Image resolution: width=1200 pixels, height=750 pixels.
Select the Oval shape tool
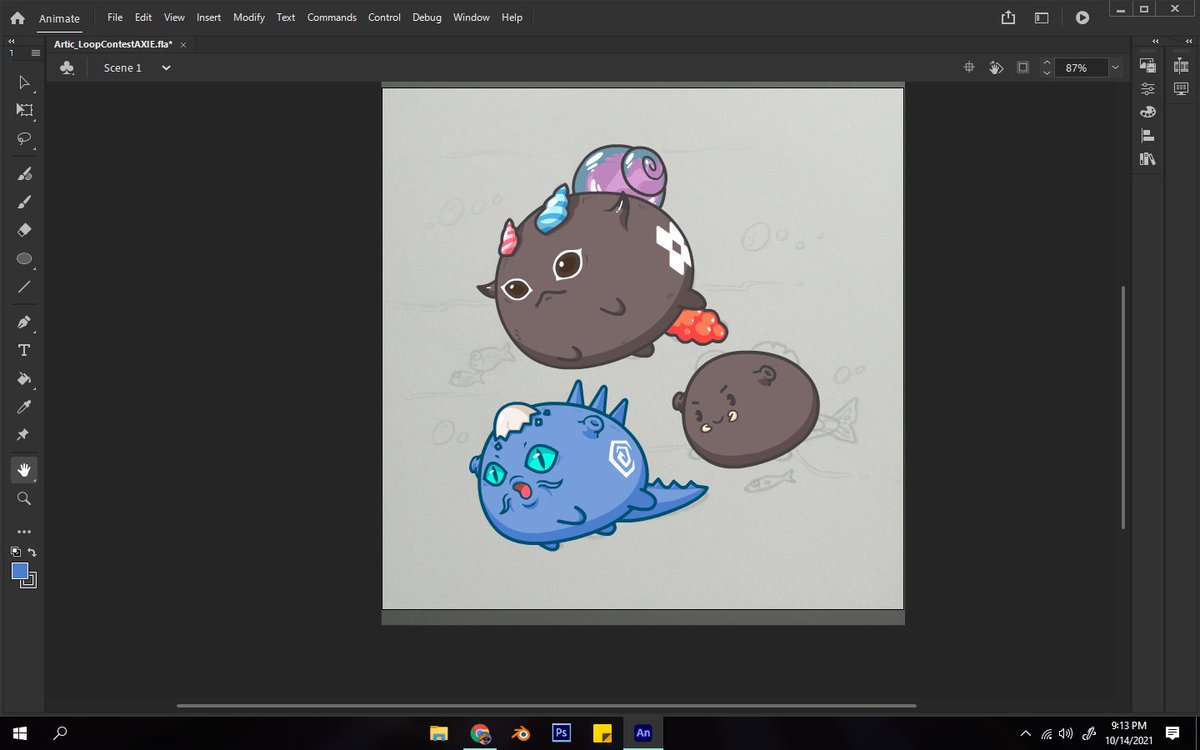tap(25, 259)
